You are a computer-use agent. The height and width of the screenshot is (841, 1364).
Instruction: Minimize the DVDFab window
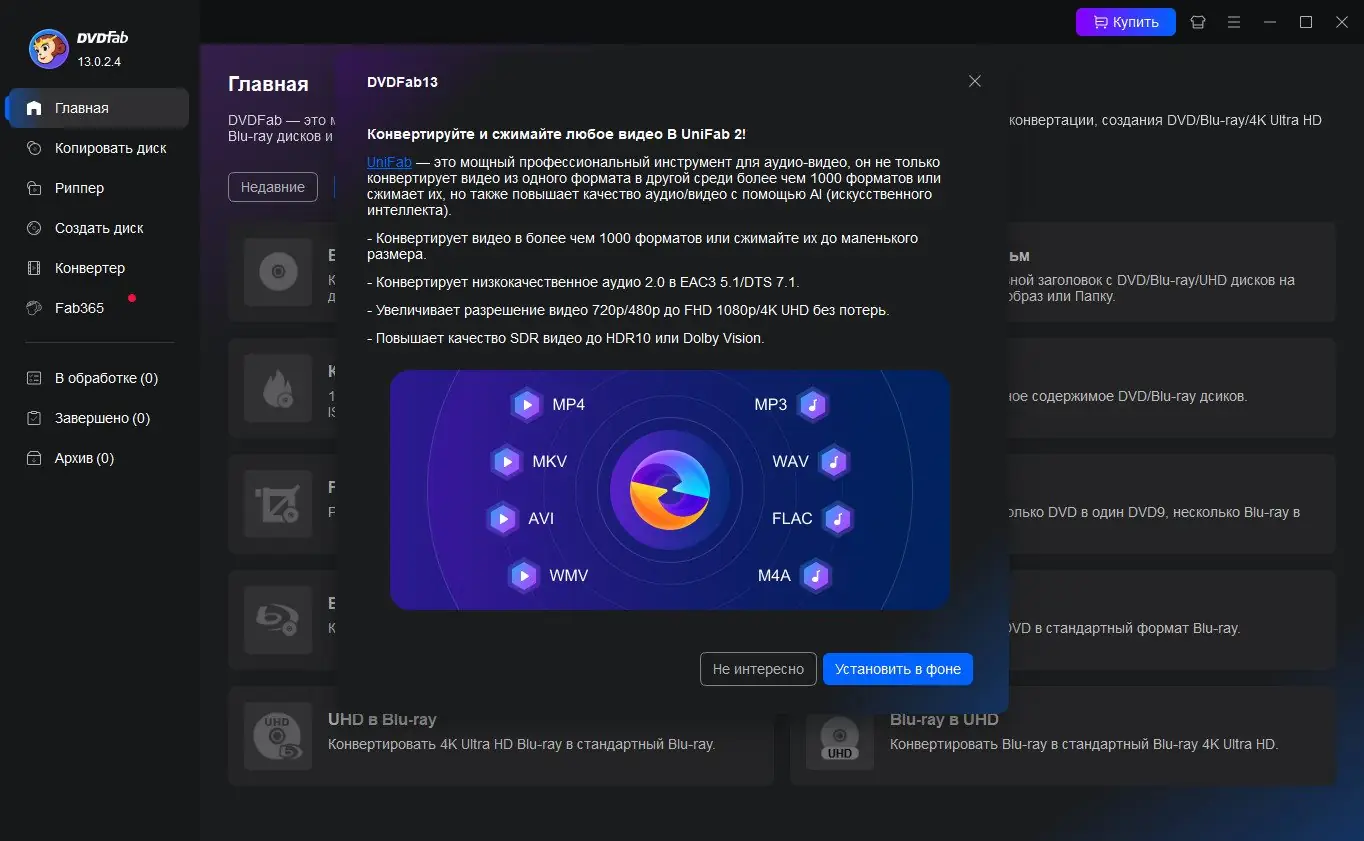point(1270,22)
